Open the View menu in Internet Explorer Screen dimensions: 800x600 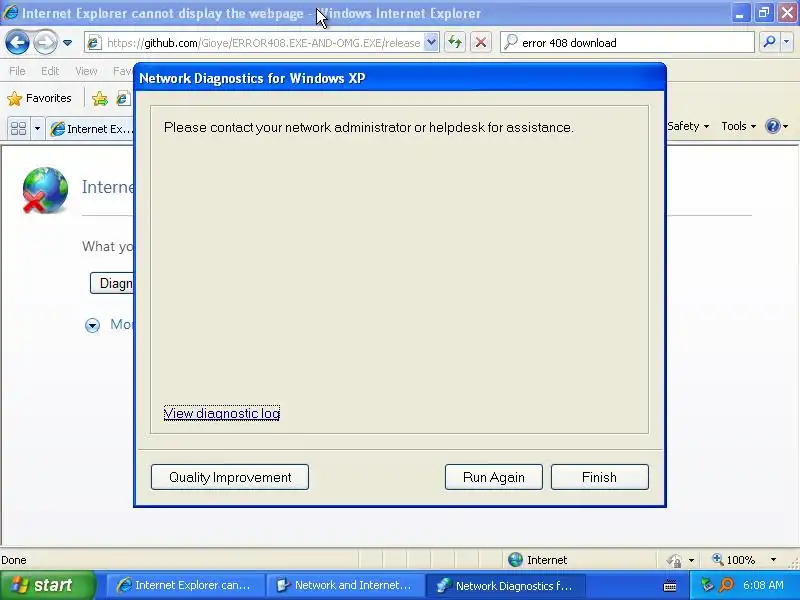tap(86, 71)
